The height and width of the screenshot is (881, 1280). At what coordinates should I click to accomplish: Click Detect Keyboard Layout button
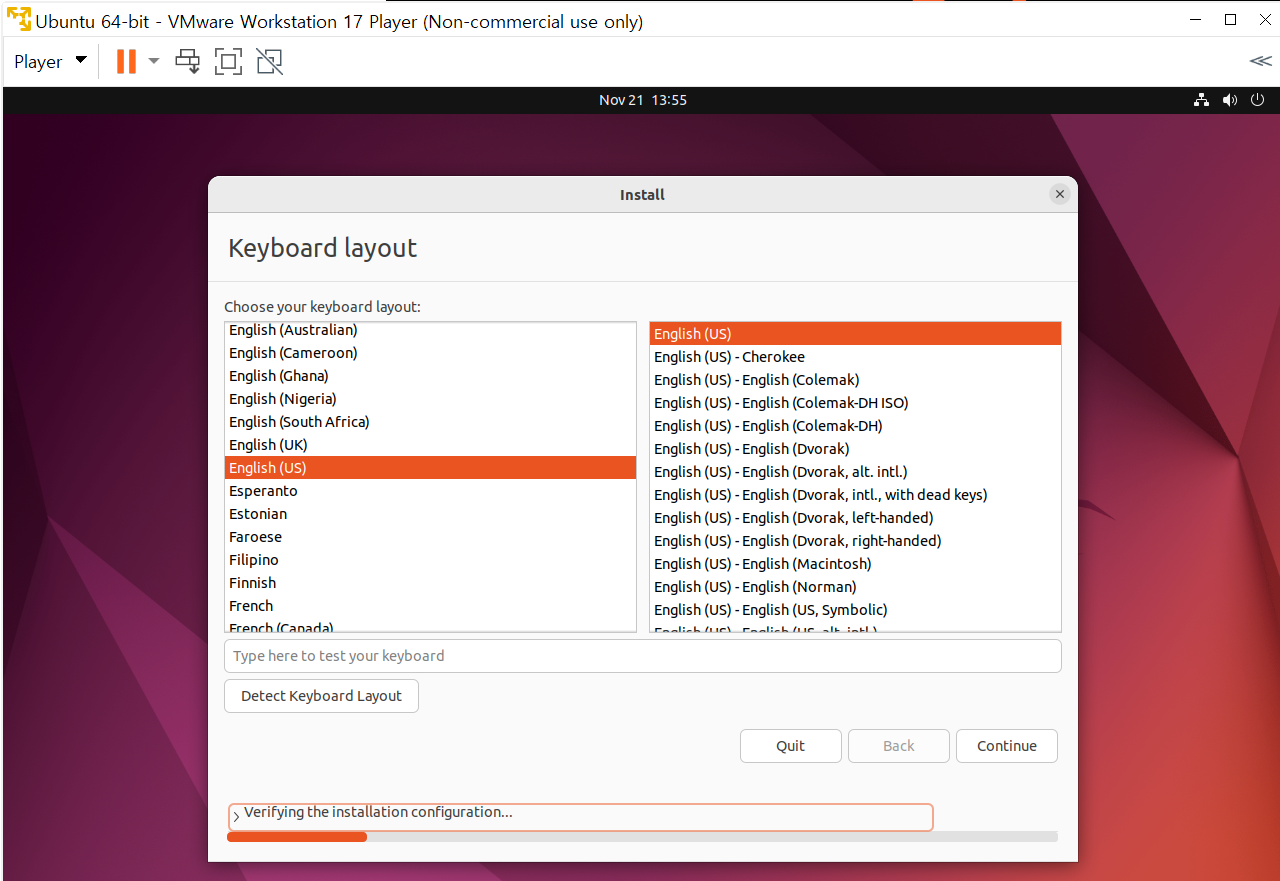[321, 696]
